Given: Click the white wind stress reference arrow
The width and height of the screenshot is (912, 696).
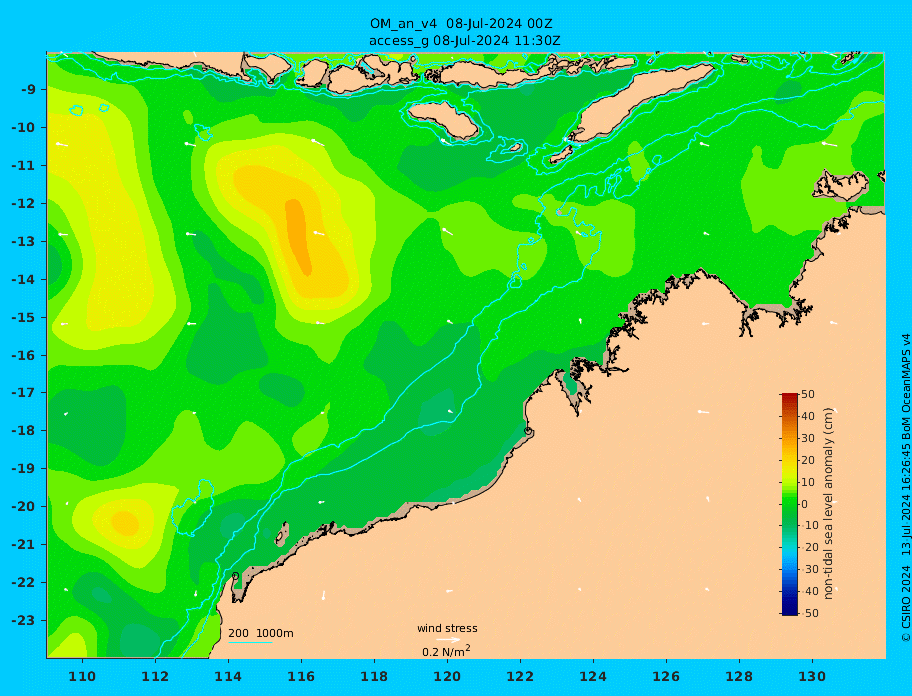Looking at the screenshot, I should 448,640.
